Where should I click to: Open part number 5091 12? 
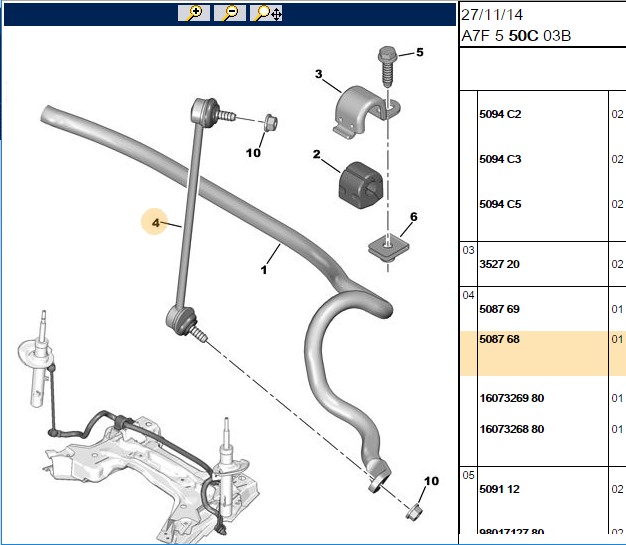pos(499,489)
